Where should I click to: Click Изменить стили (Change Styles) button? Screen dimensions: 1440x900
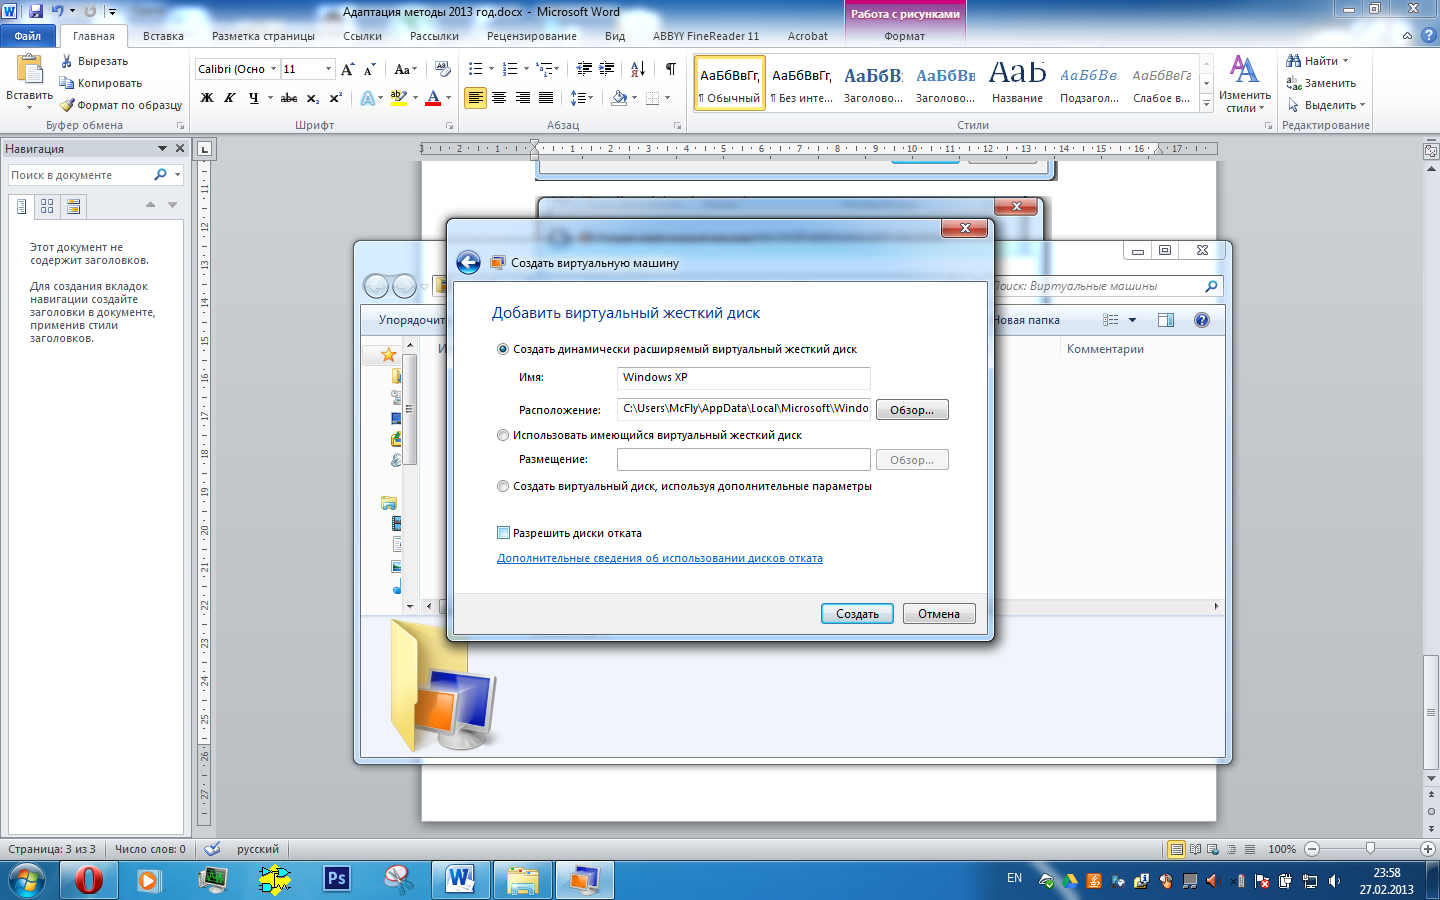(x=1245, y=84)
